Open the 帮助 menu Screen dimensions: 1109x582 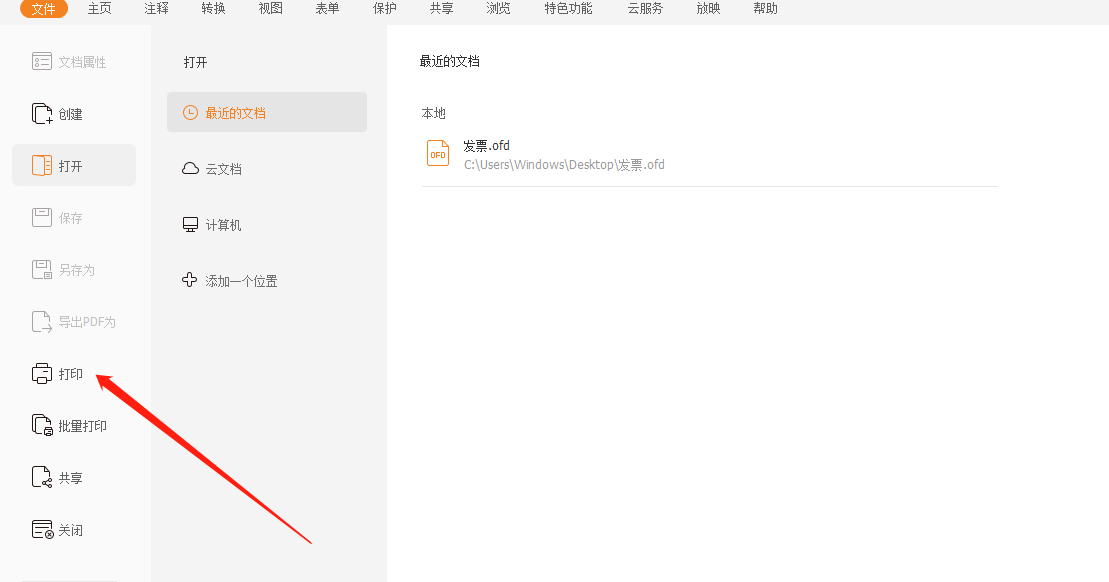(x=765, y=9)
